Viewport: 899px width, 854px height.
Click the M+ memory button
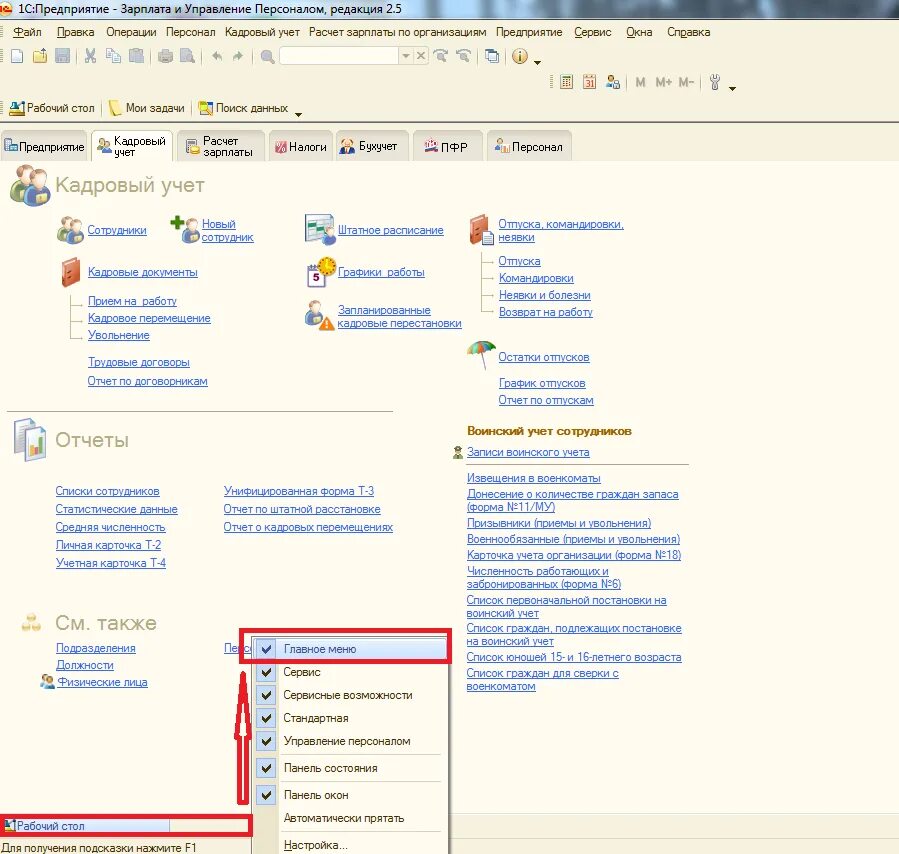[x=663, y=83]
